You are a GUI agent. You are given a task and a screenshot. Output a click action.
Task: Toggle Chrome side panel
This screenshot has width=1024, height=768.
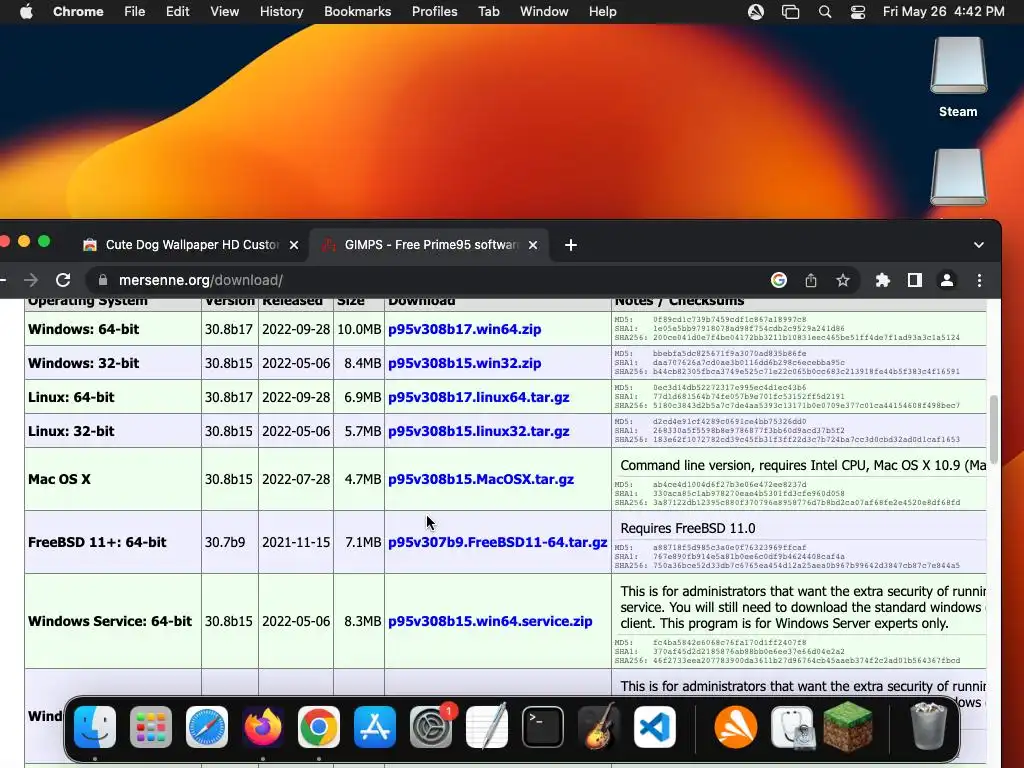pyautogui.click(x=915, y=280)
